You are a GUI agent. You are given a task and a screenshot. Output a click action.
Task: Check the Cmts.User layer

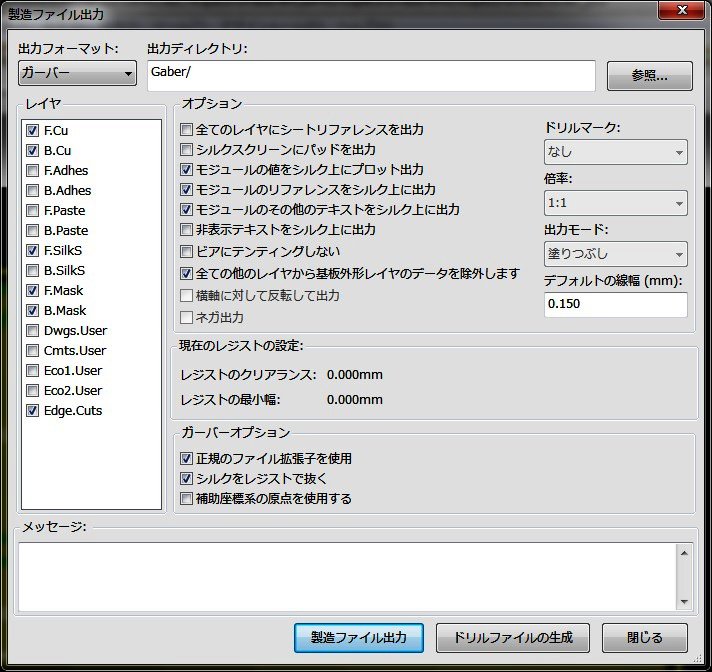coord(32,351)
